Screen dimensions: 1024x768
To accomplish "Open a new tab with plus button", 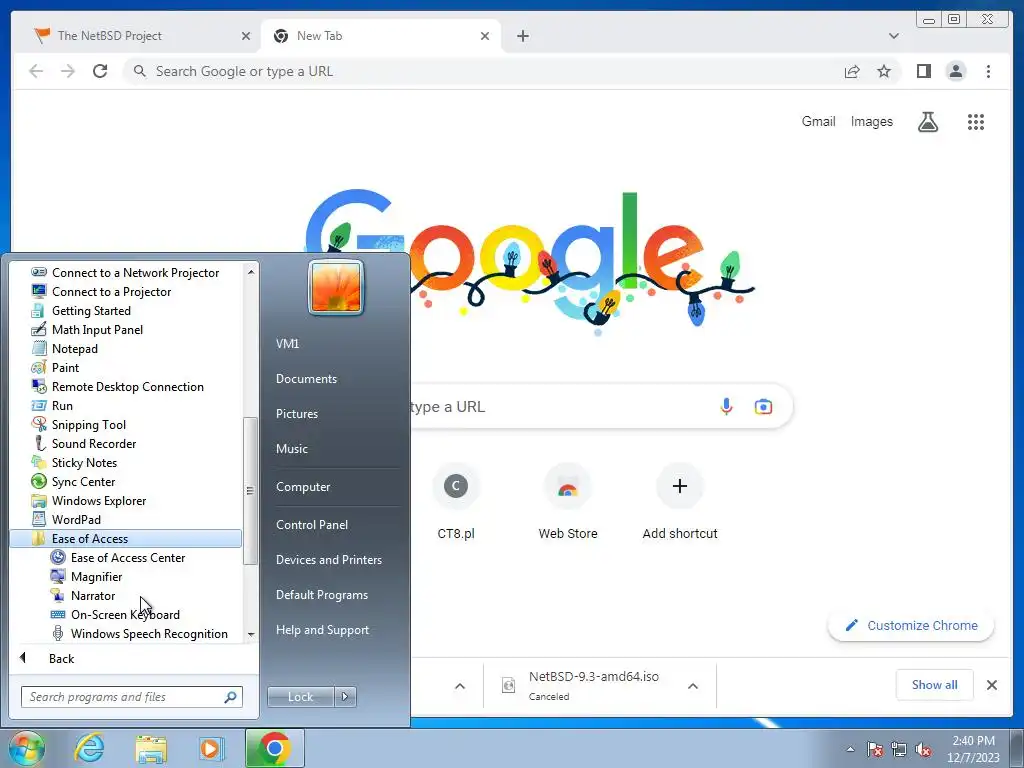I will pos(522,36).
